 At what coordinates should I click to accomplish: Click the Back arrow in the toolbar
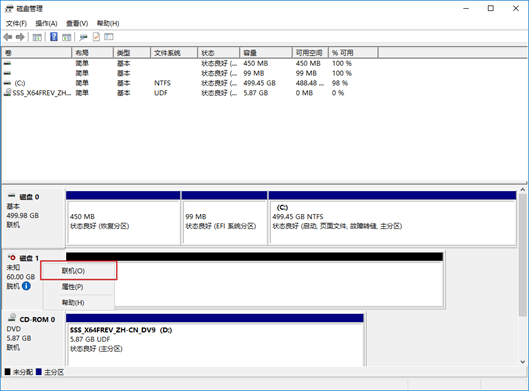[x=8, y=37]
